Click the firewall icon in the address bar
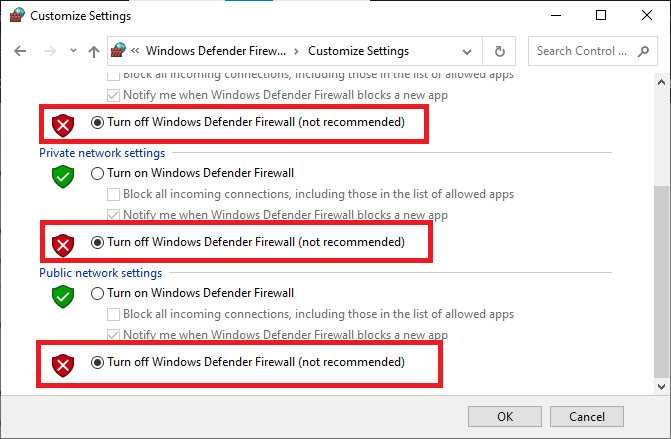The height and width of the screenshot is (439, 671). pyautogui.click(x=120, y=51)
